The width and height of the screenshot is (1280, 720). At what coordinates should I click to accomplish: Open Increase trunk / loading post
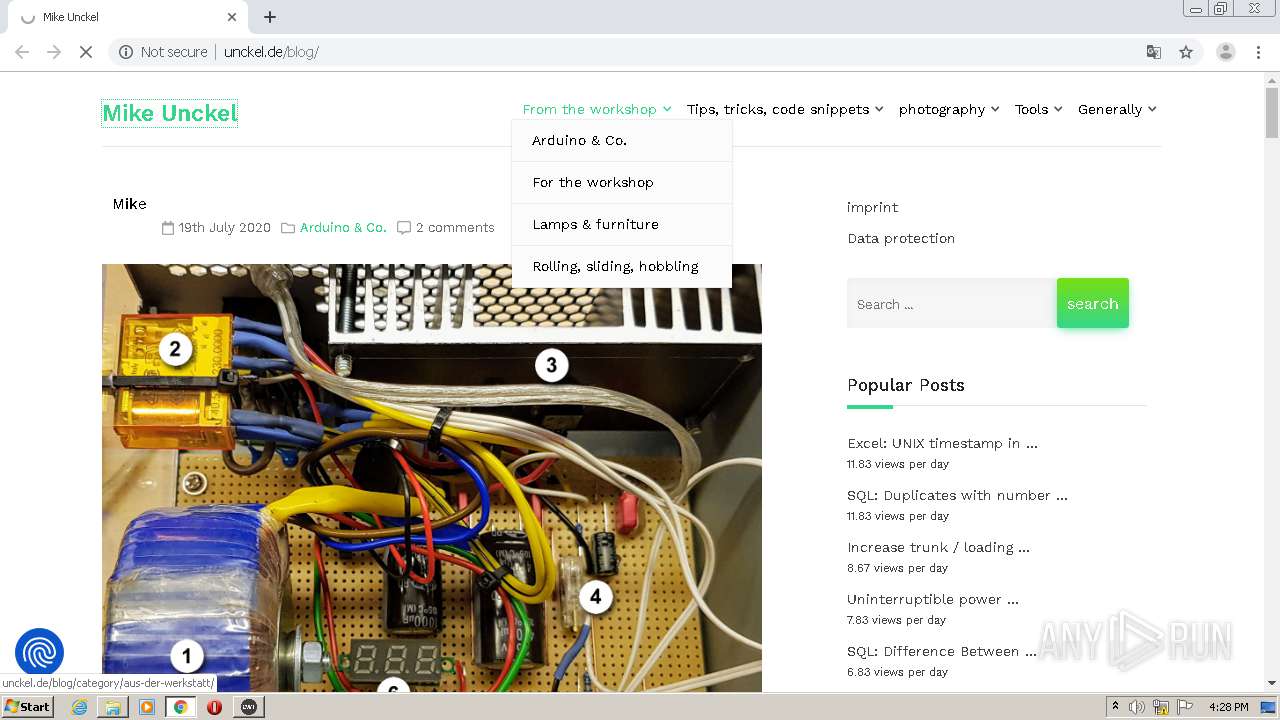click(x=938, y=547)
